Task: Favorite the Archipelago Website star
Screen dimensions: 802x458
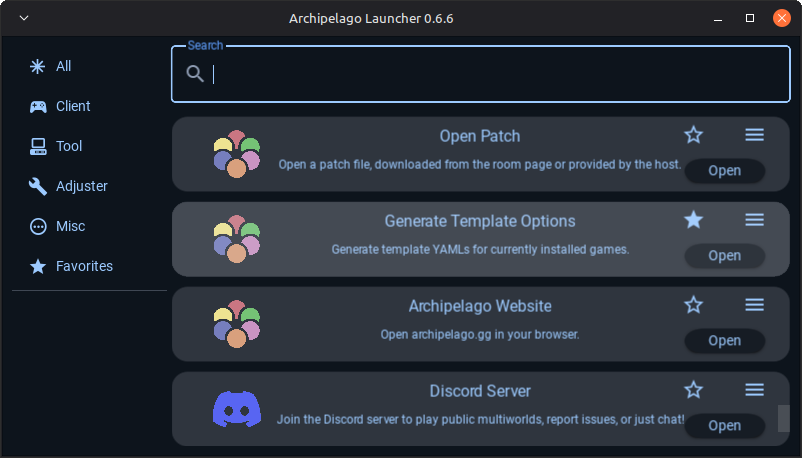Action: (694, 305)
